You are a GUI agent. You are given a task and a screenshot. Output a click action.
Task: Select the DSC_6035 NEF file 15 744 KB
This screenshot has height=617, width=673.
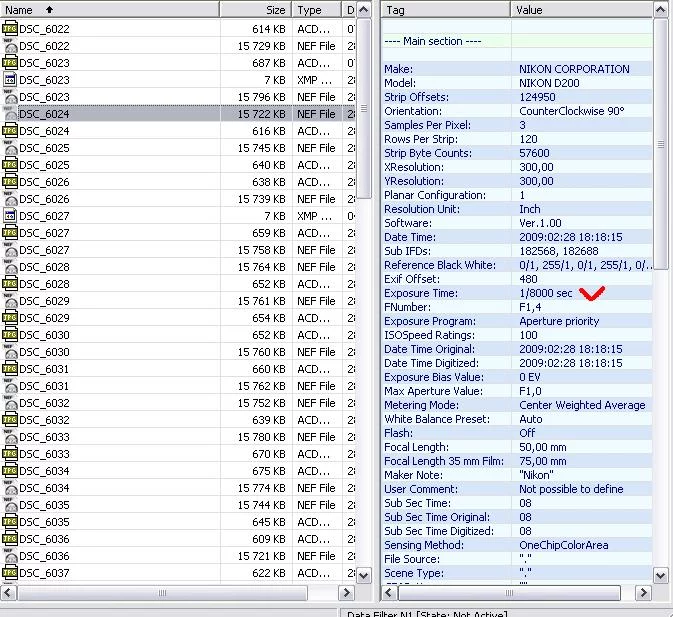178,505
